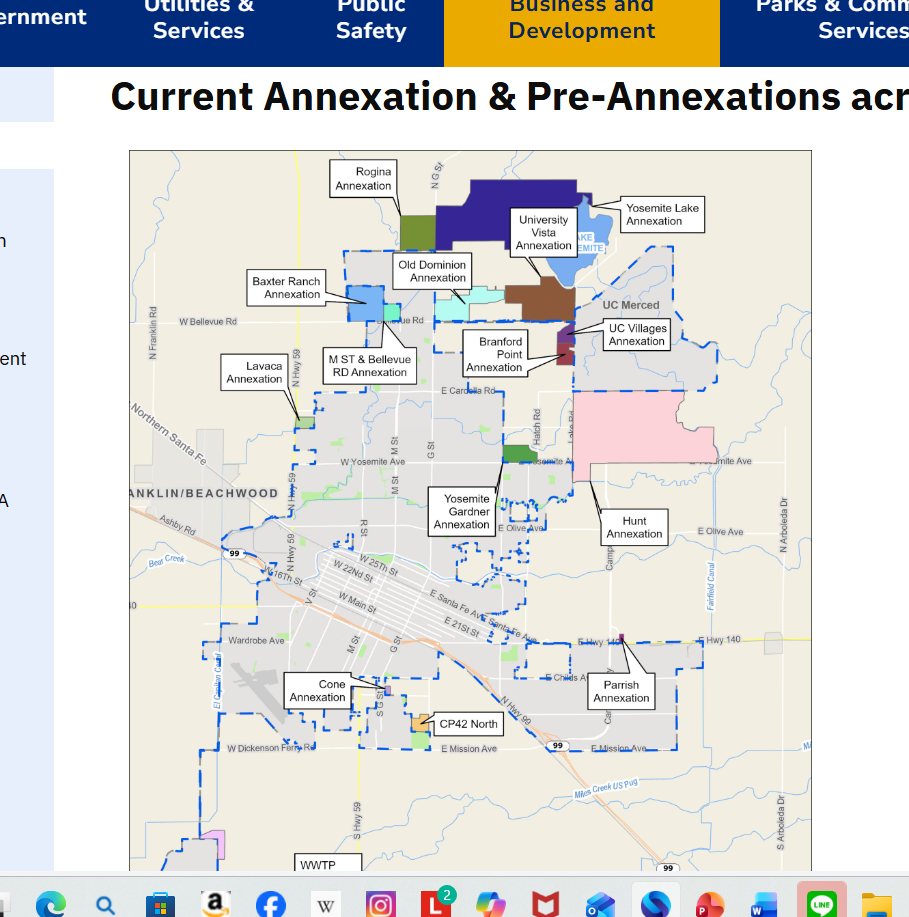Click the Rogina Annexation map label
909x917 pixels.
point(364,179)
